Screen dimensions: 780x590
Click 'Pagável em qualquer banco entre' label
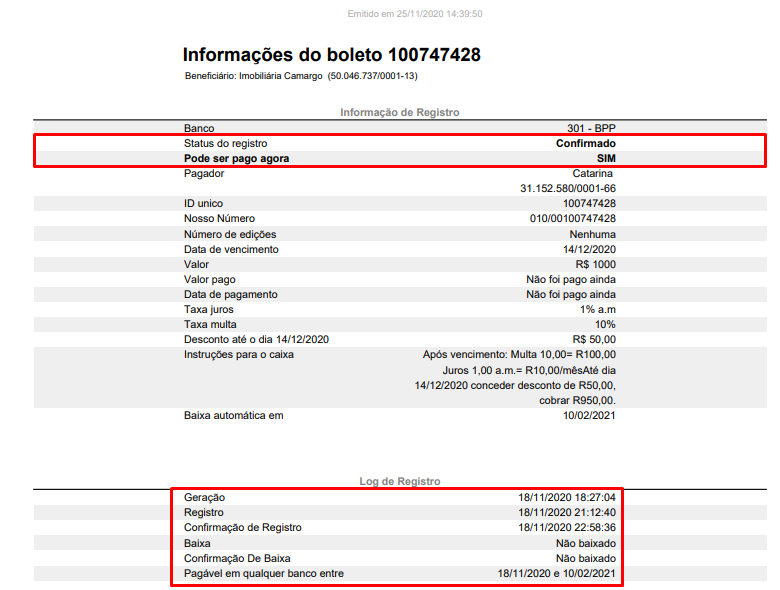tap(264, 573)
